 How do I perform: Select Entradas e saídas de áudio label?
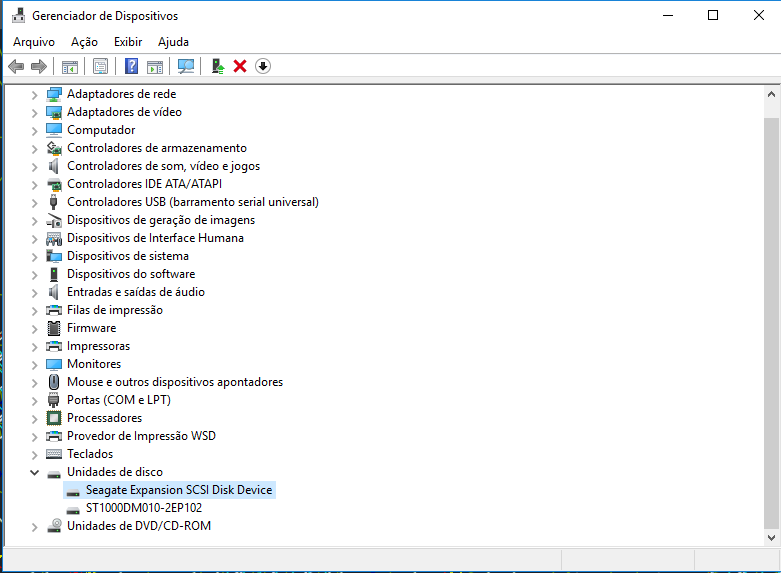pyautogui.click(x=136, y=292)
